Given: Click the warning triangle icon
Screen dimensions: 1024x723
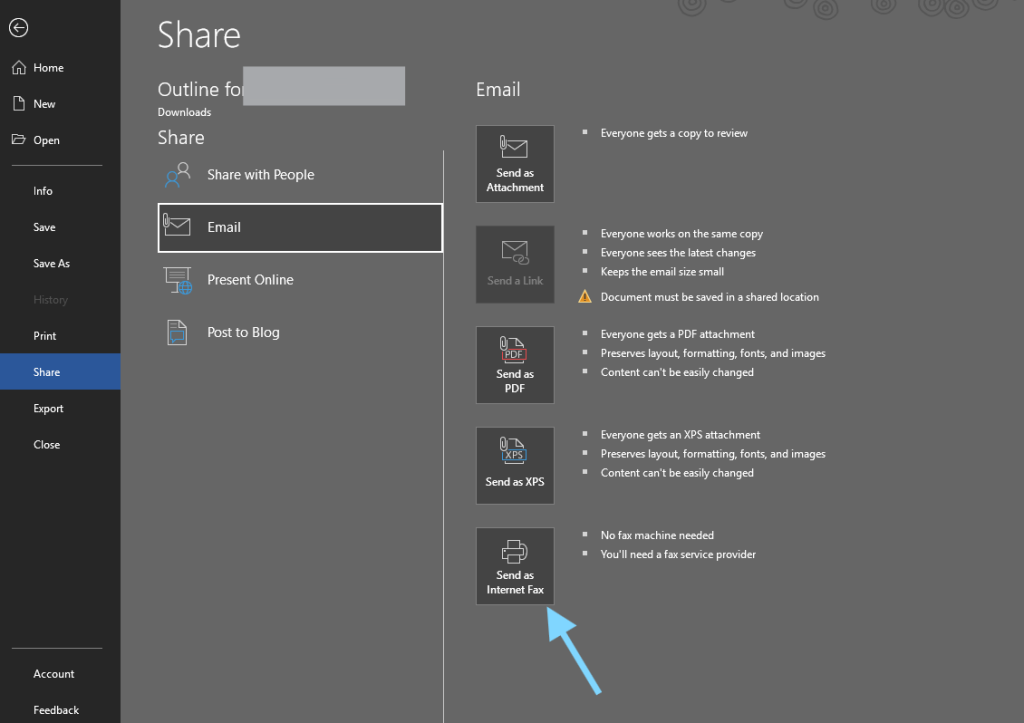Looking at the screenshot, I should pos(584,297).
